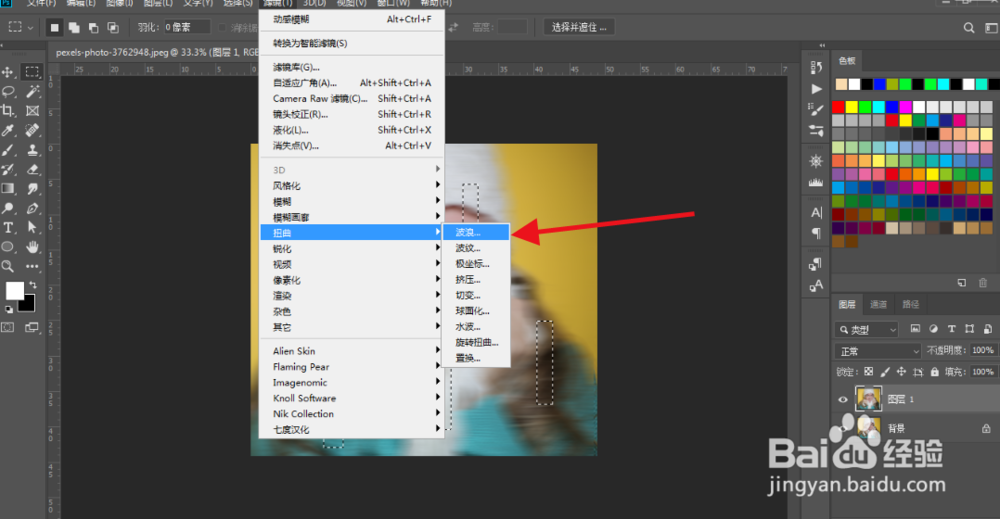Swap foreground and background colors
Screen dimensions: 1000x519
[33, 285]
